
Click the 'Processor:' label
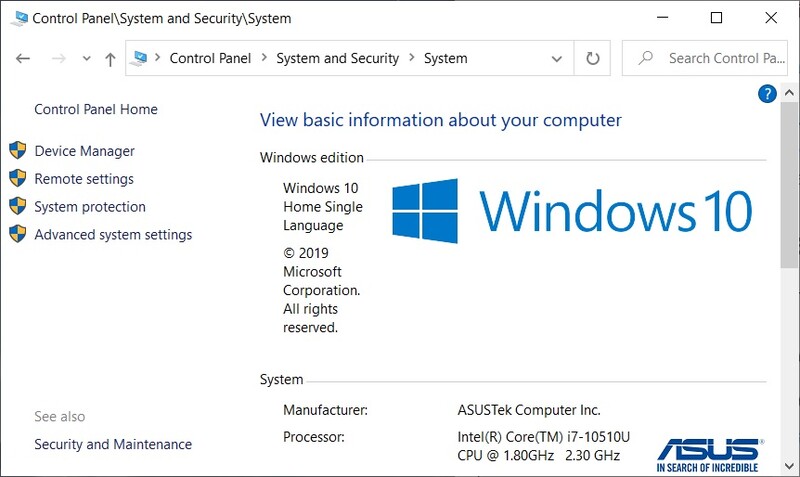tap(314, 437)
